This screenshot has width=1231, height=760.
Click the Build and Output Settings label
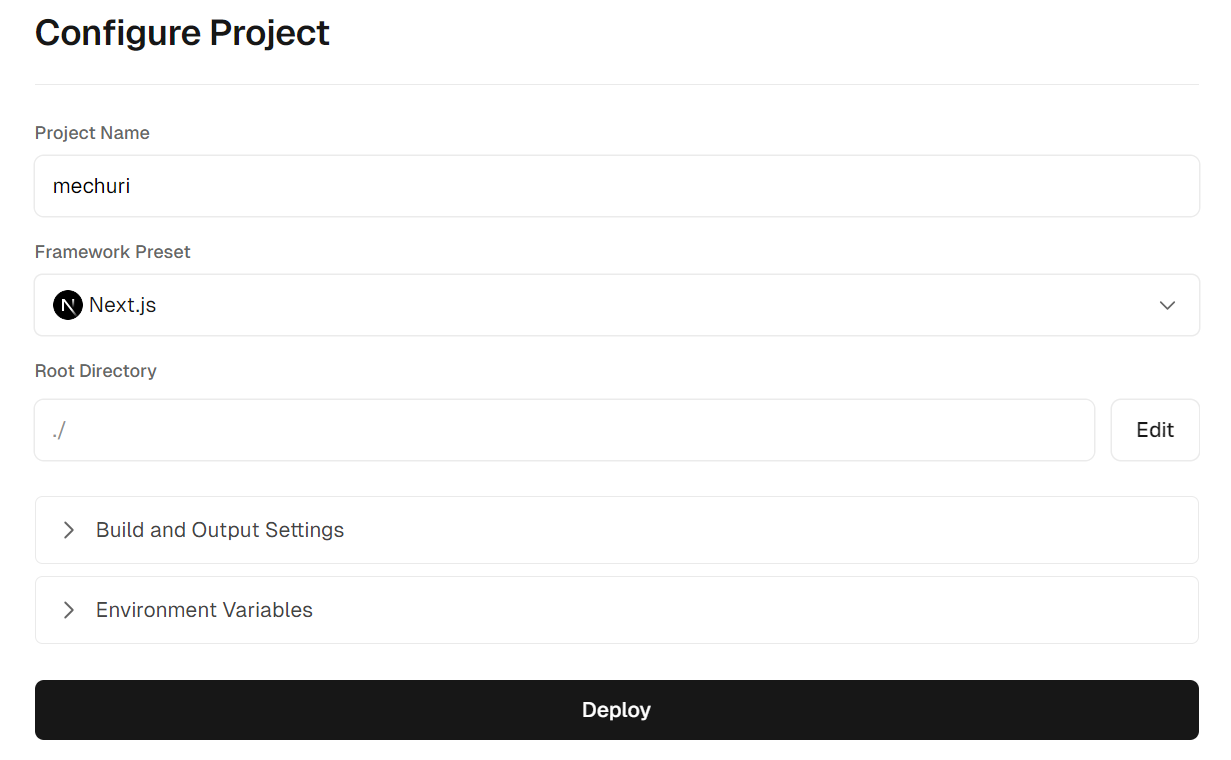pyautogui.click(x=220, y=530)
